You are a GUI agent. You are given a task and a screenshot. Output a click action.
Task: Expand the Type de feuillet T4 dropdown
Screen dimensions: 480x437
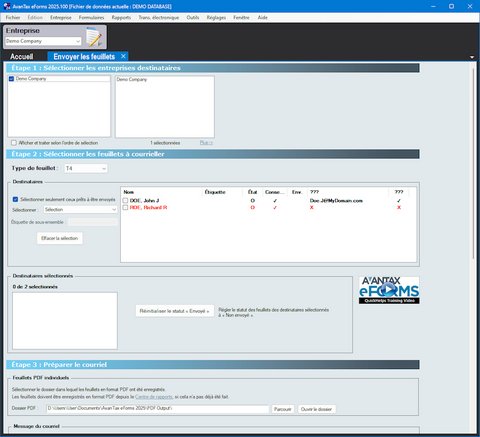coord(86,168)
